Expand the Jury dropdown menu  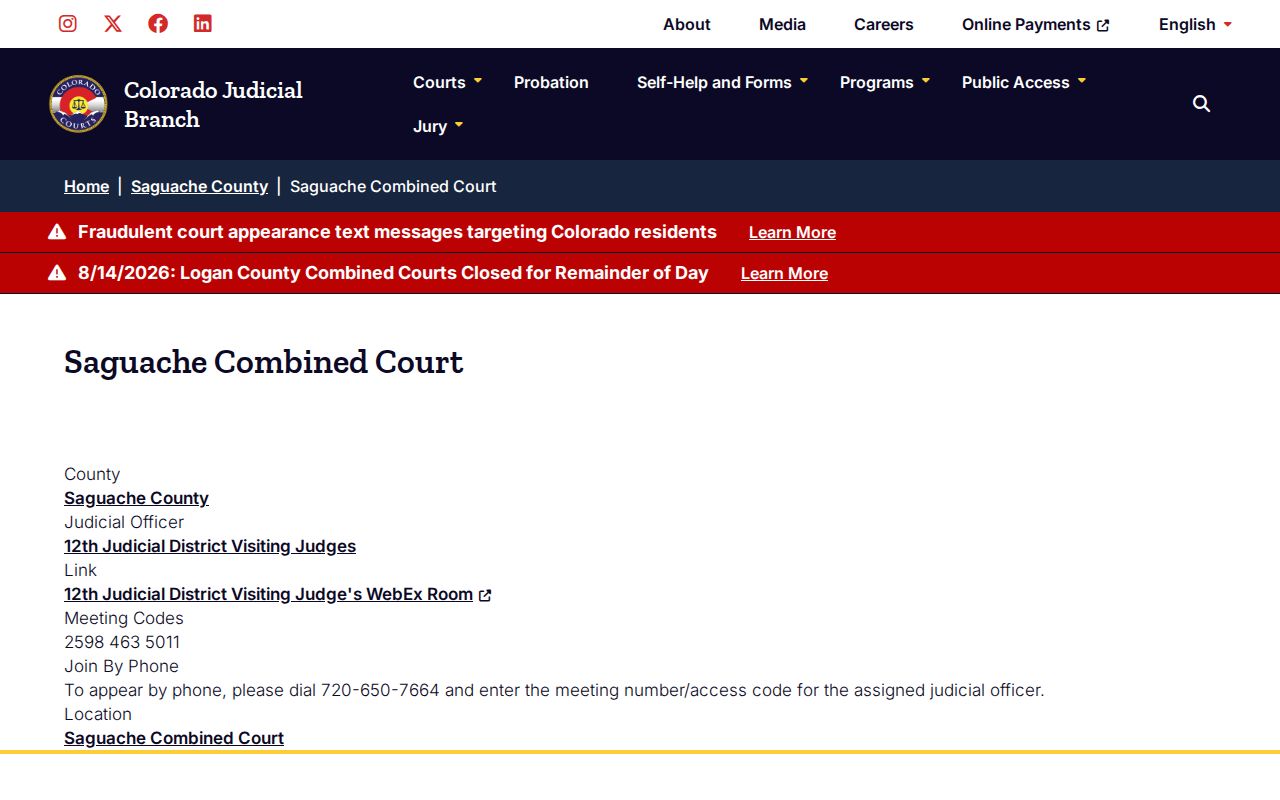click(x=438, y=126)
